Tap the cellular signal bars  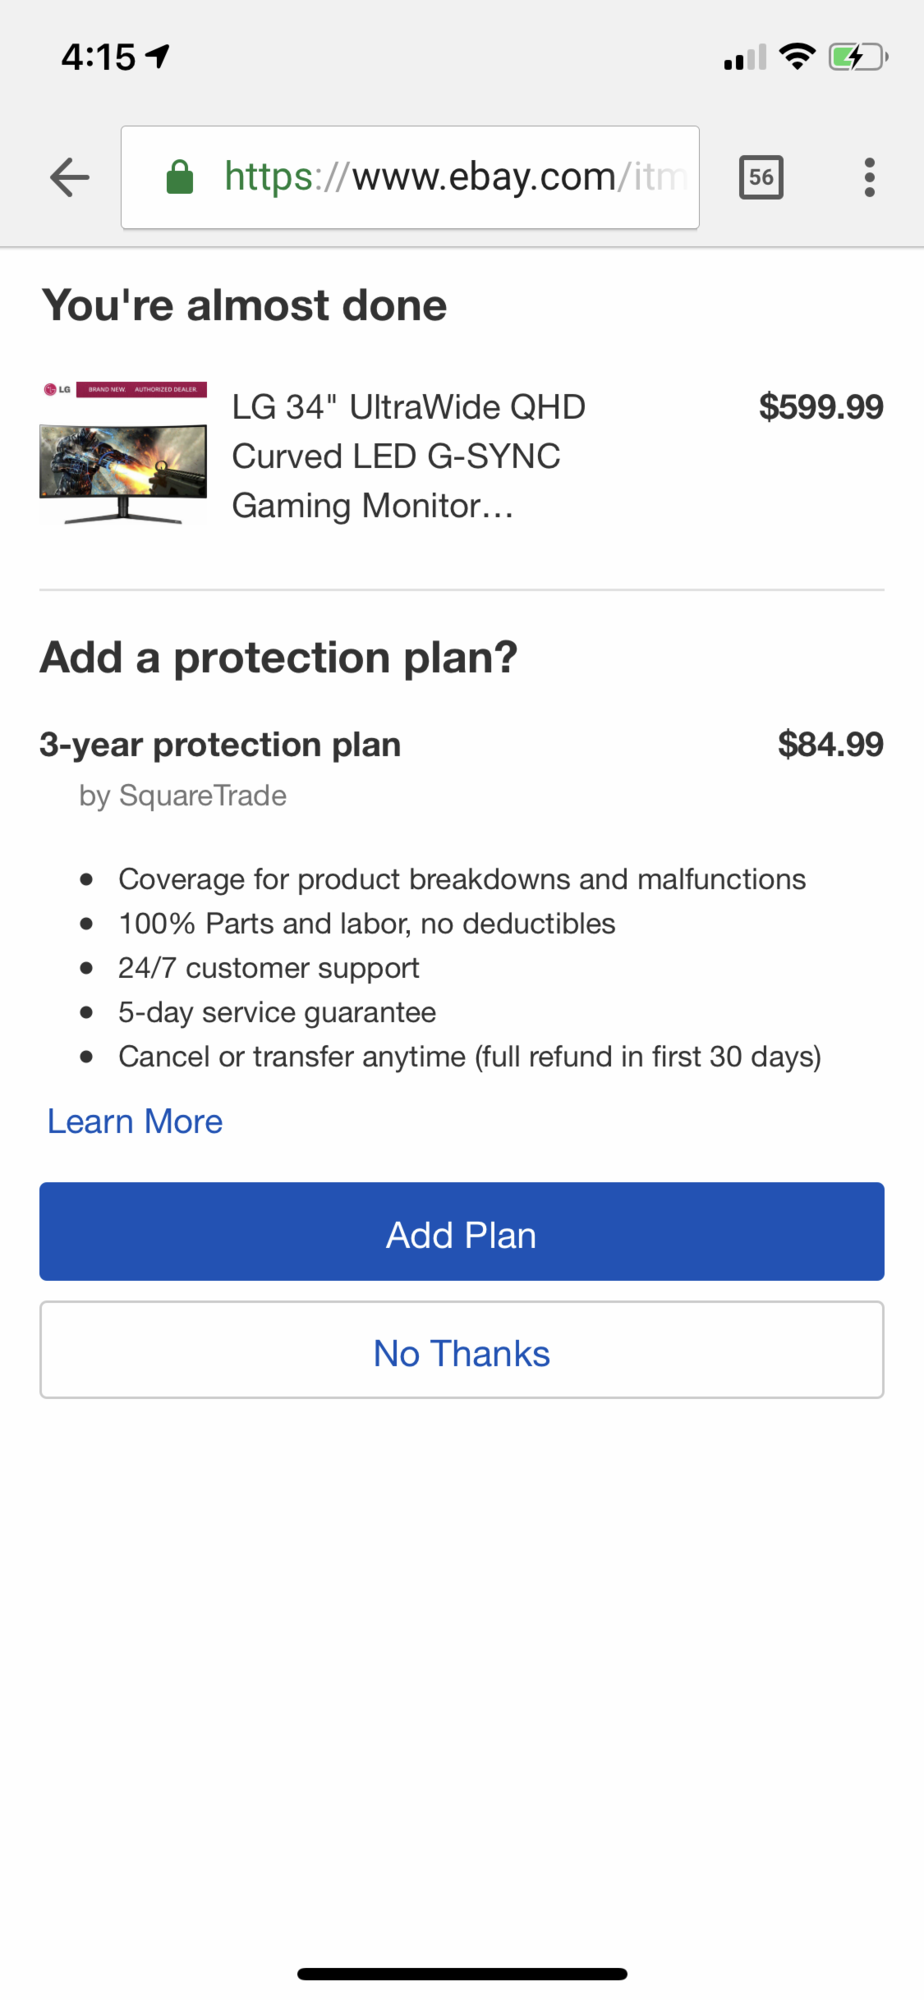[745, 58]
